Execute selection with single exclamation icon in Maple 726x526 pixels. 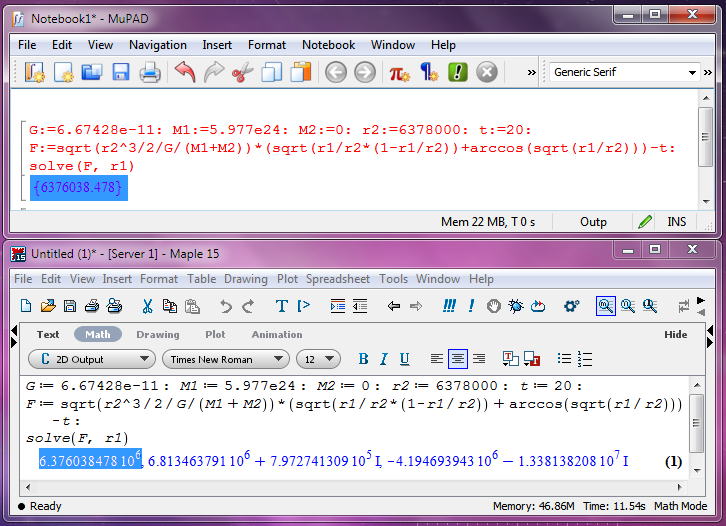(471, 306)
